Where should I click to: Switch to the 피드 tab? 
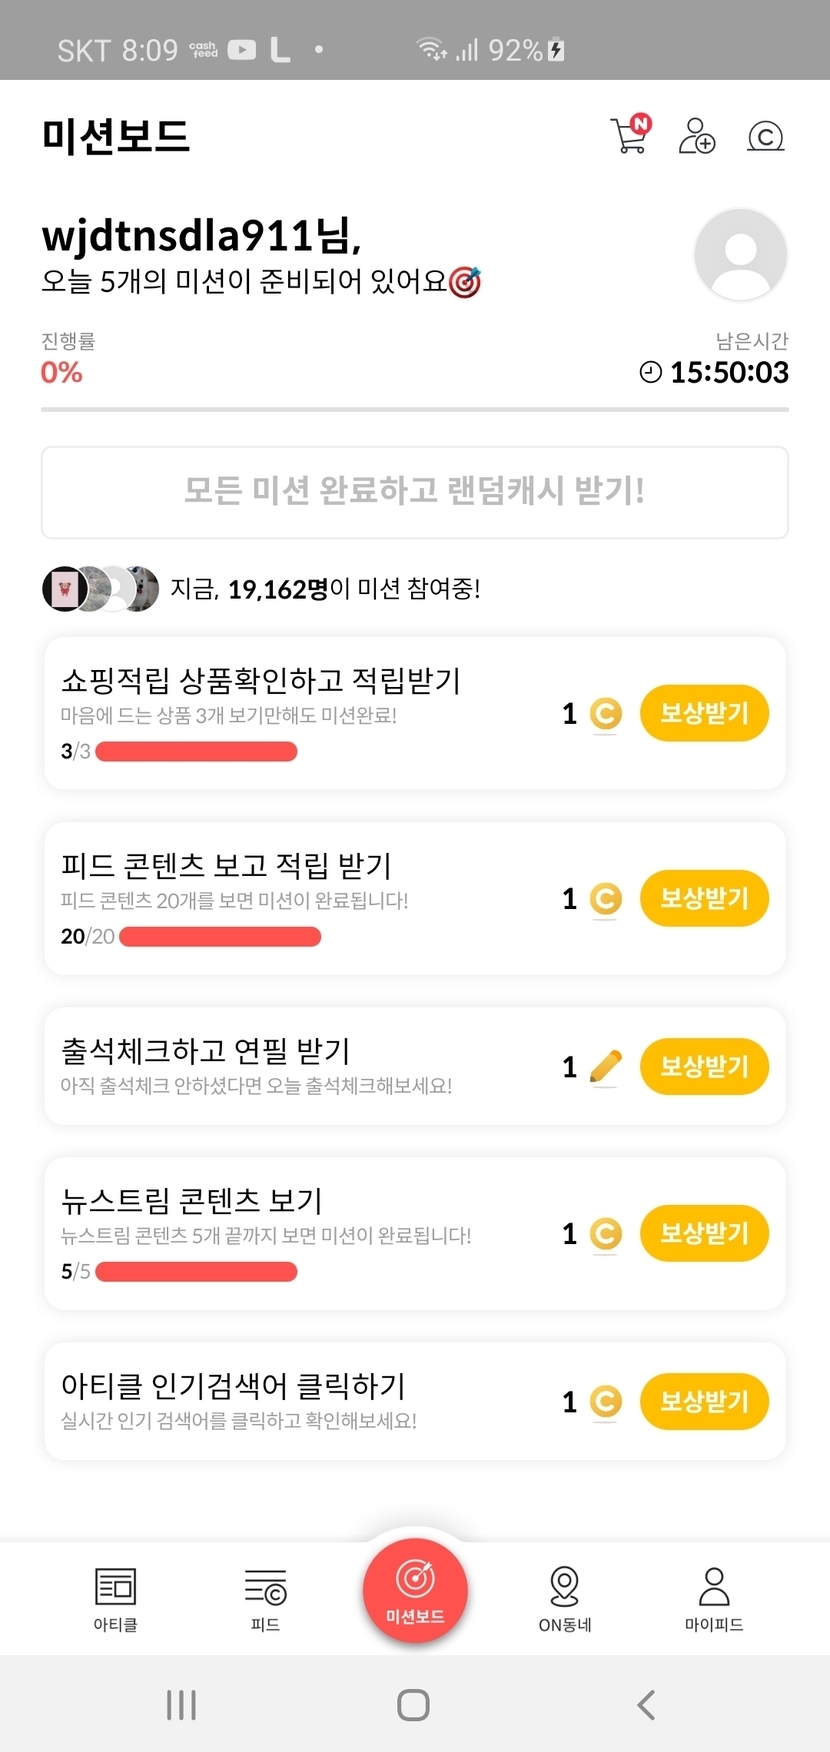click(x=265, y=1598)
